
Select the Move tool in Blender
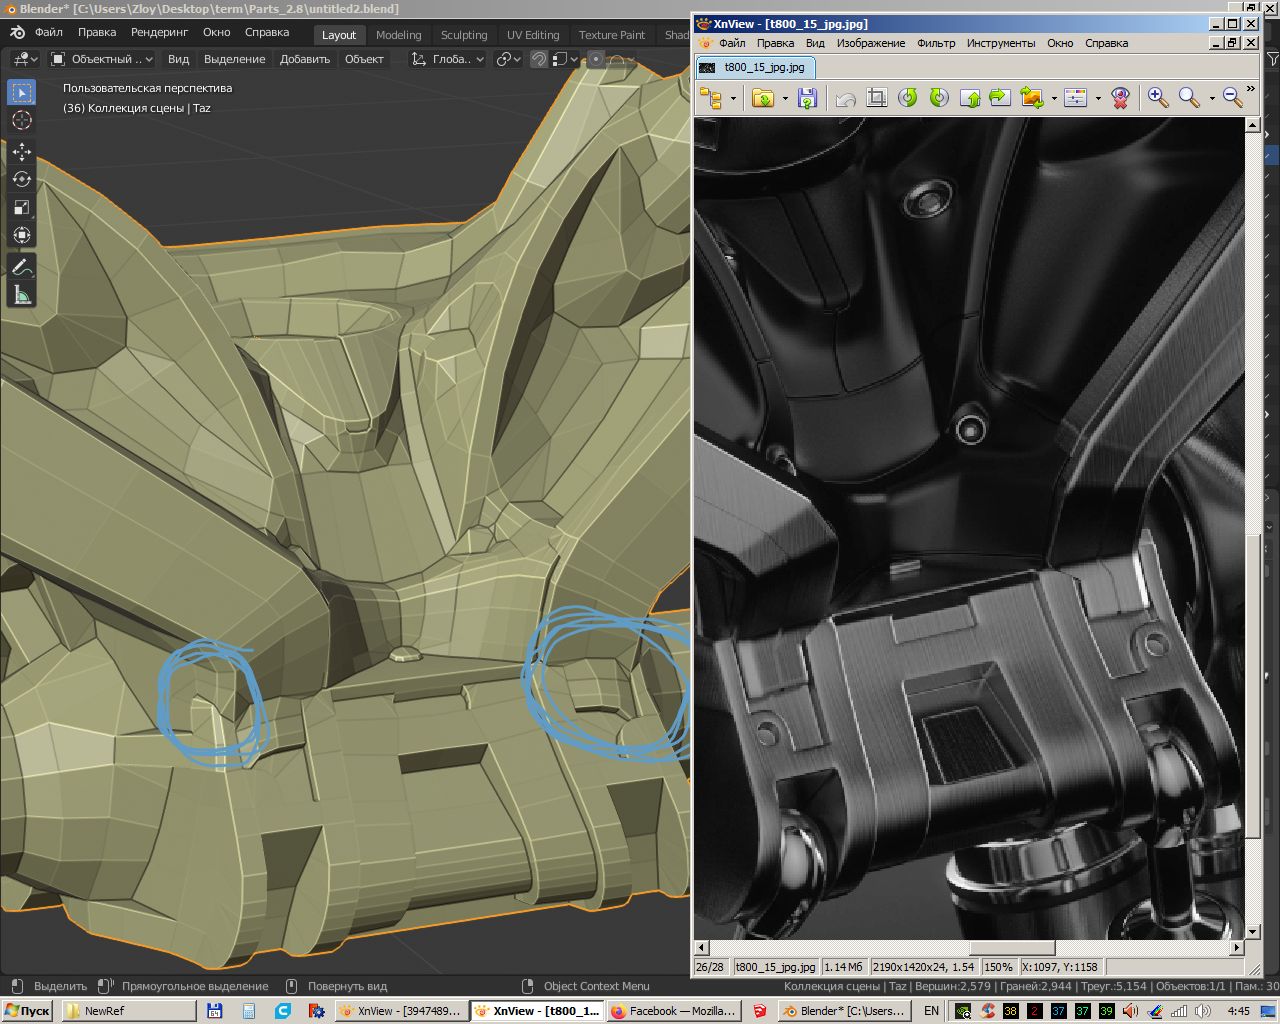pos(21,152)
